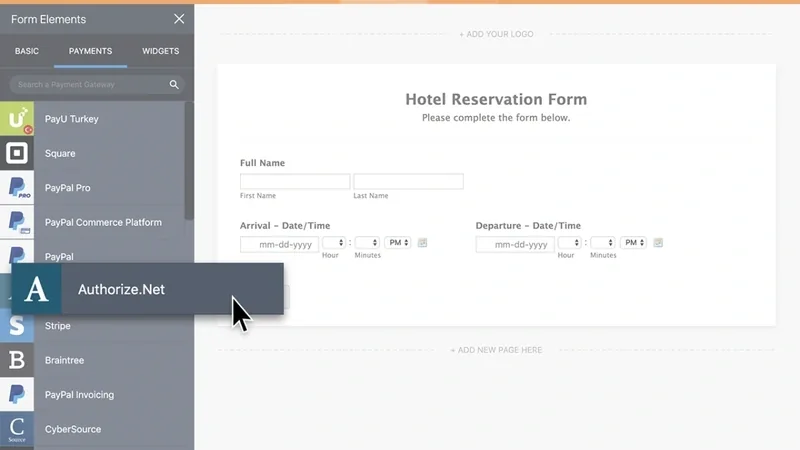Click the PayU Turkey gateway icon
800x450 pixels.
[17, 118]
